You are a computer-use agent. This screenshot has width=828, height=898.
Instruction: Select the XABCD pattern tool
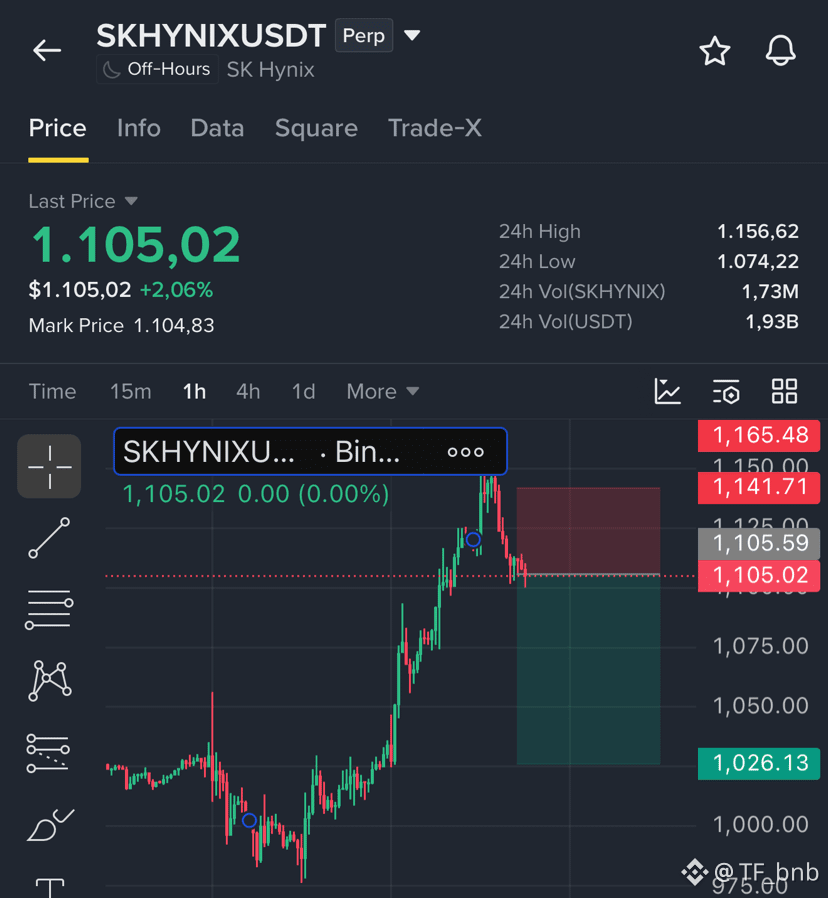(x=50, y=681)
